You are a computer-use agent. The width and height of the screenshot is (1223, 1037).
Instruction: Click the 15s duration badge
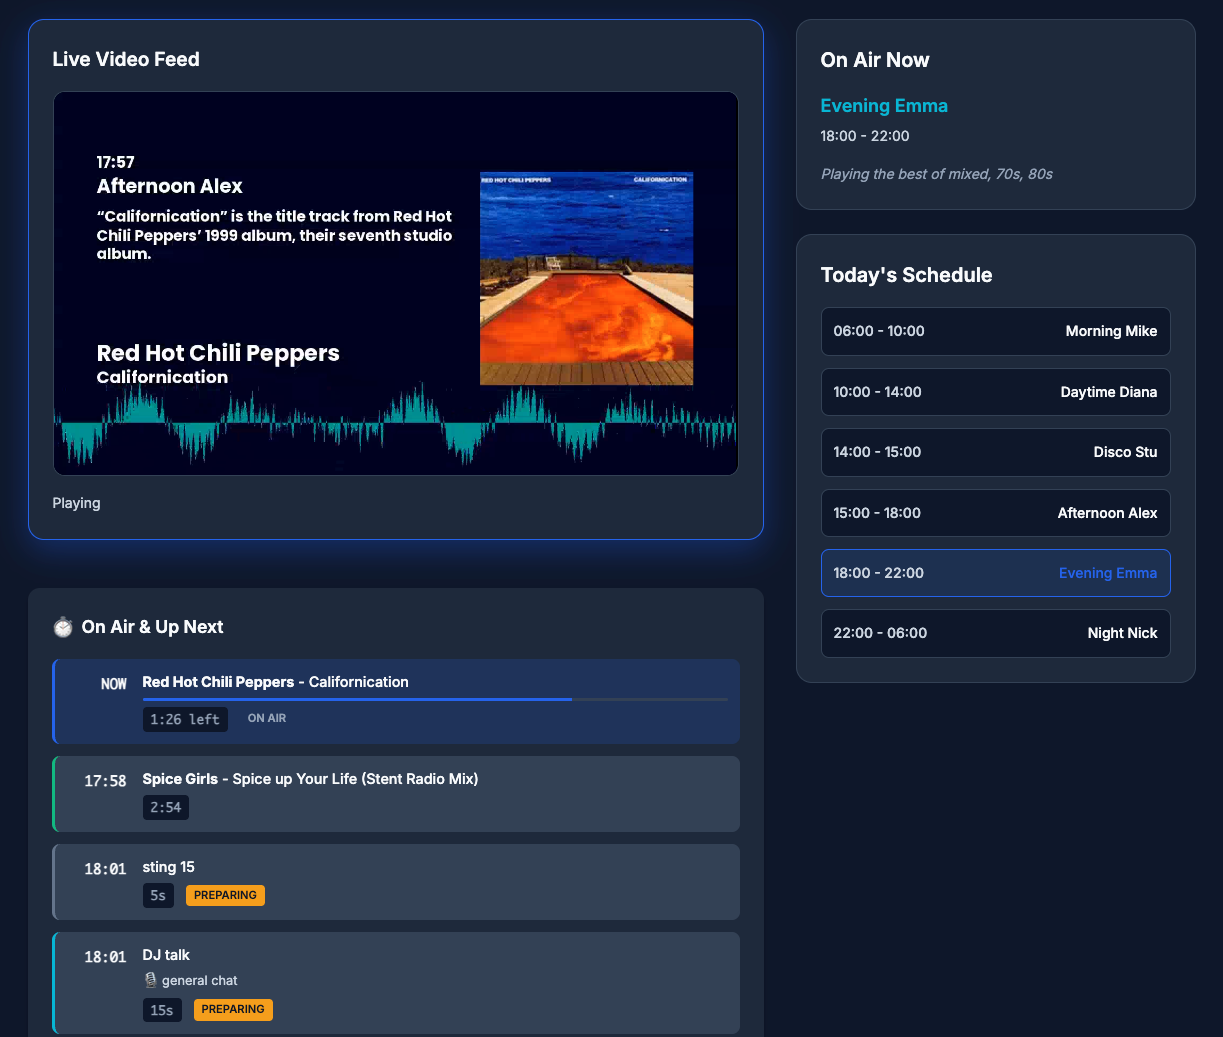[162, 1010]
